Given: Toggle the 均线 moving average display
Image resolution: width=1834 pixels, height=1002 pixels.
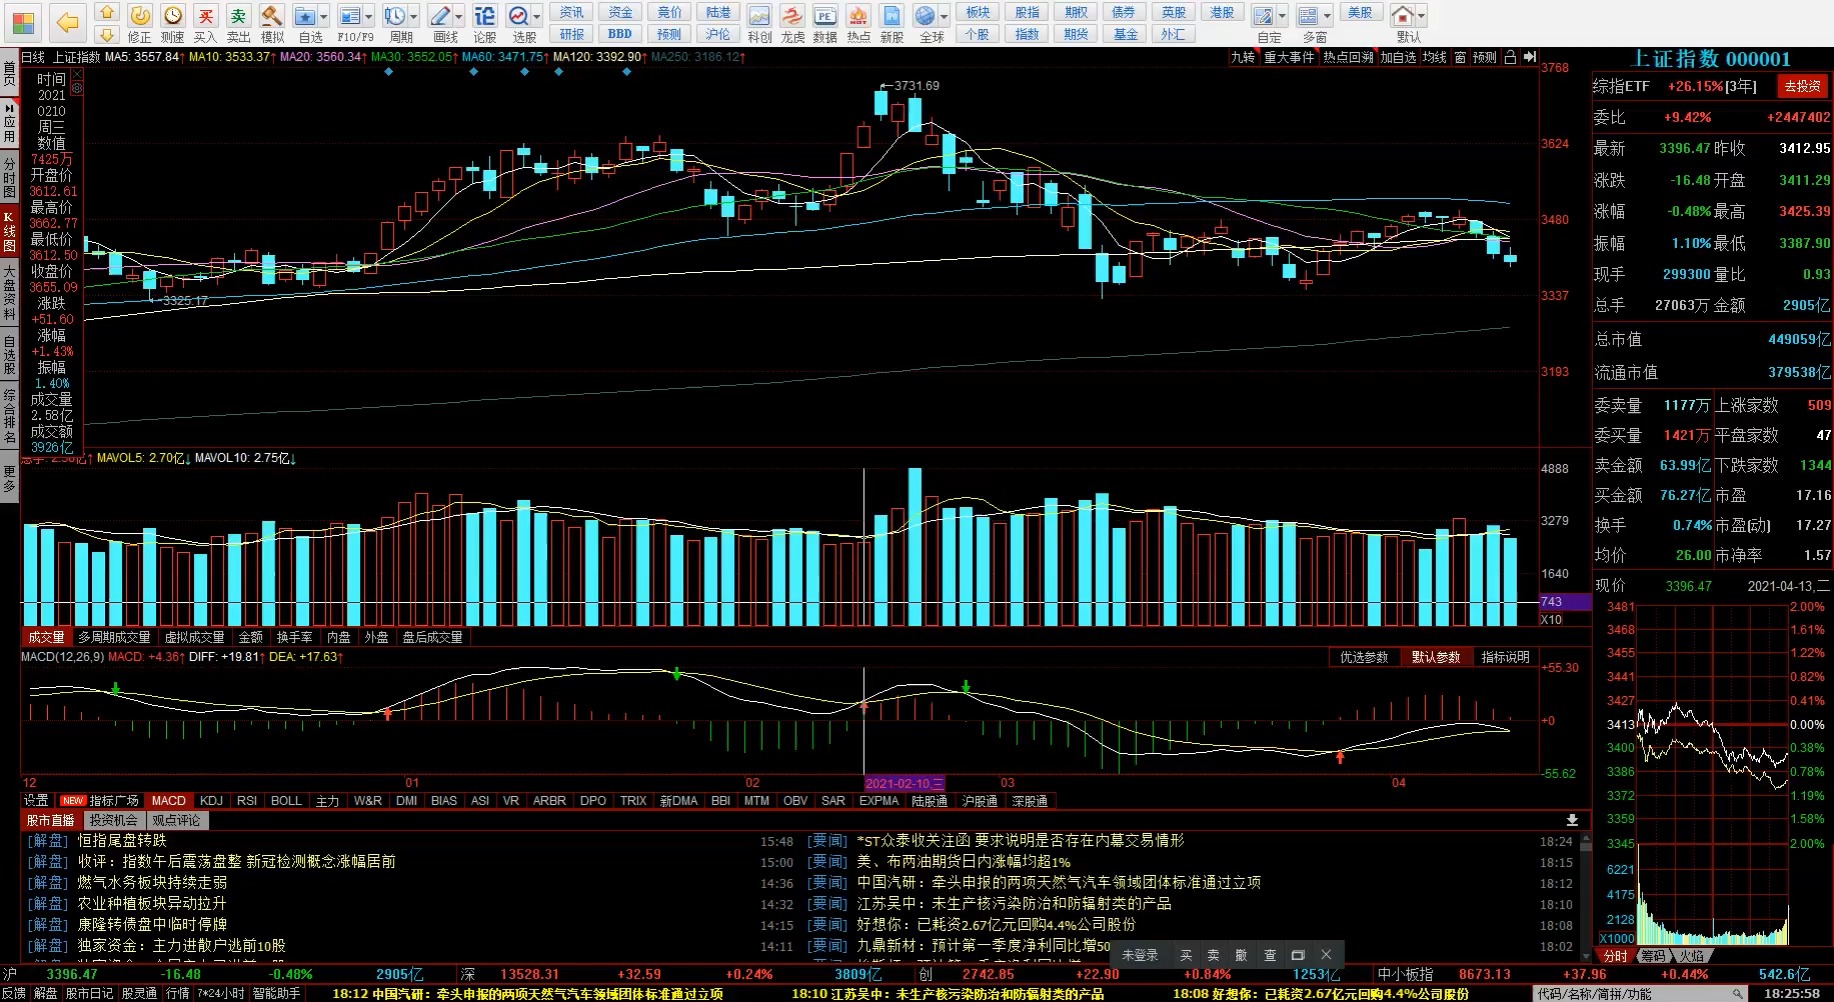Looking at the screenshot, I should (x=1435, y=58).
